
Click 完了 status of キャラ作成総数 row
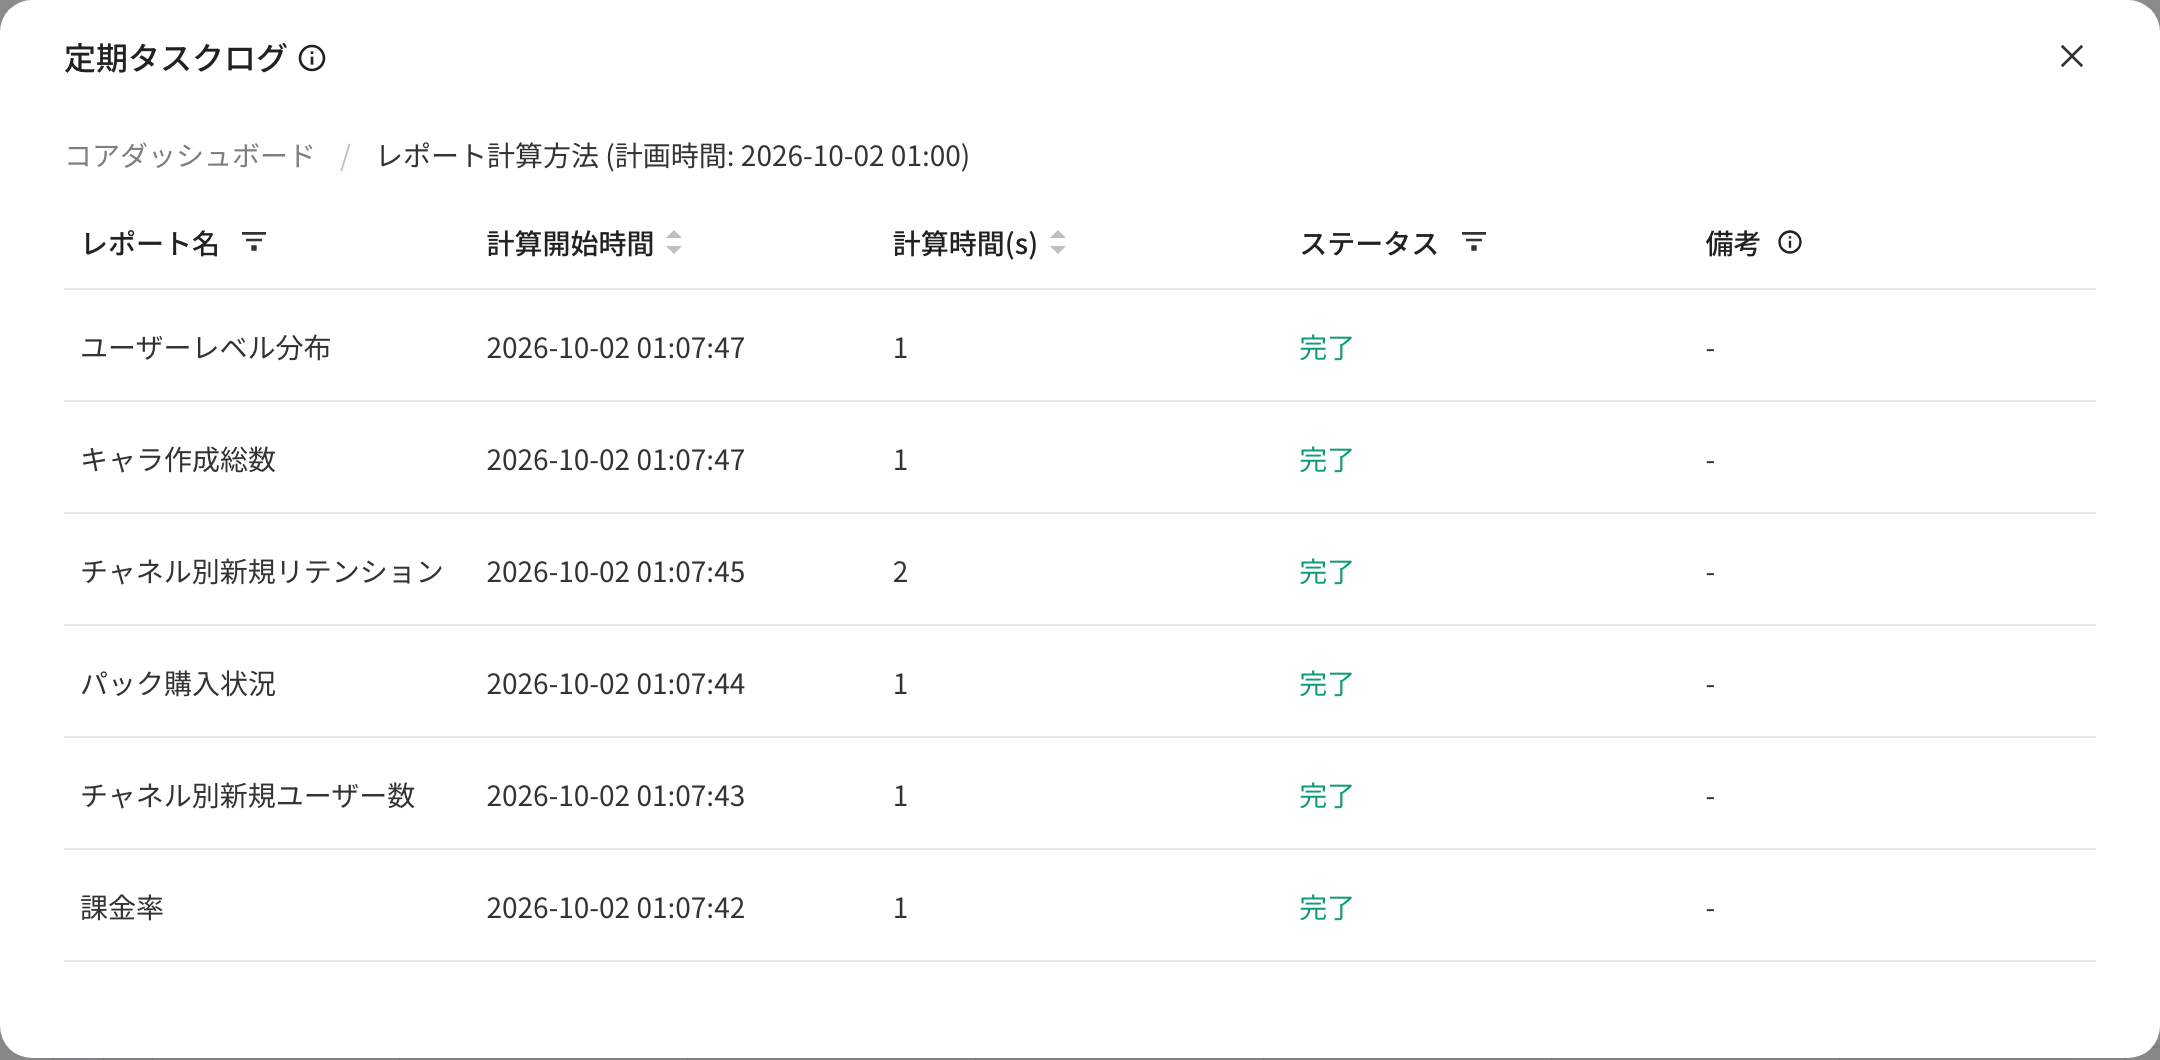[x=1326, y=460]
